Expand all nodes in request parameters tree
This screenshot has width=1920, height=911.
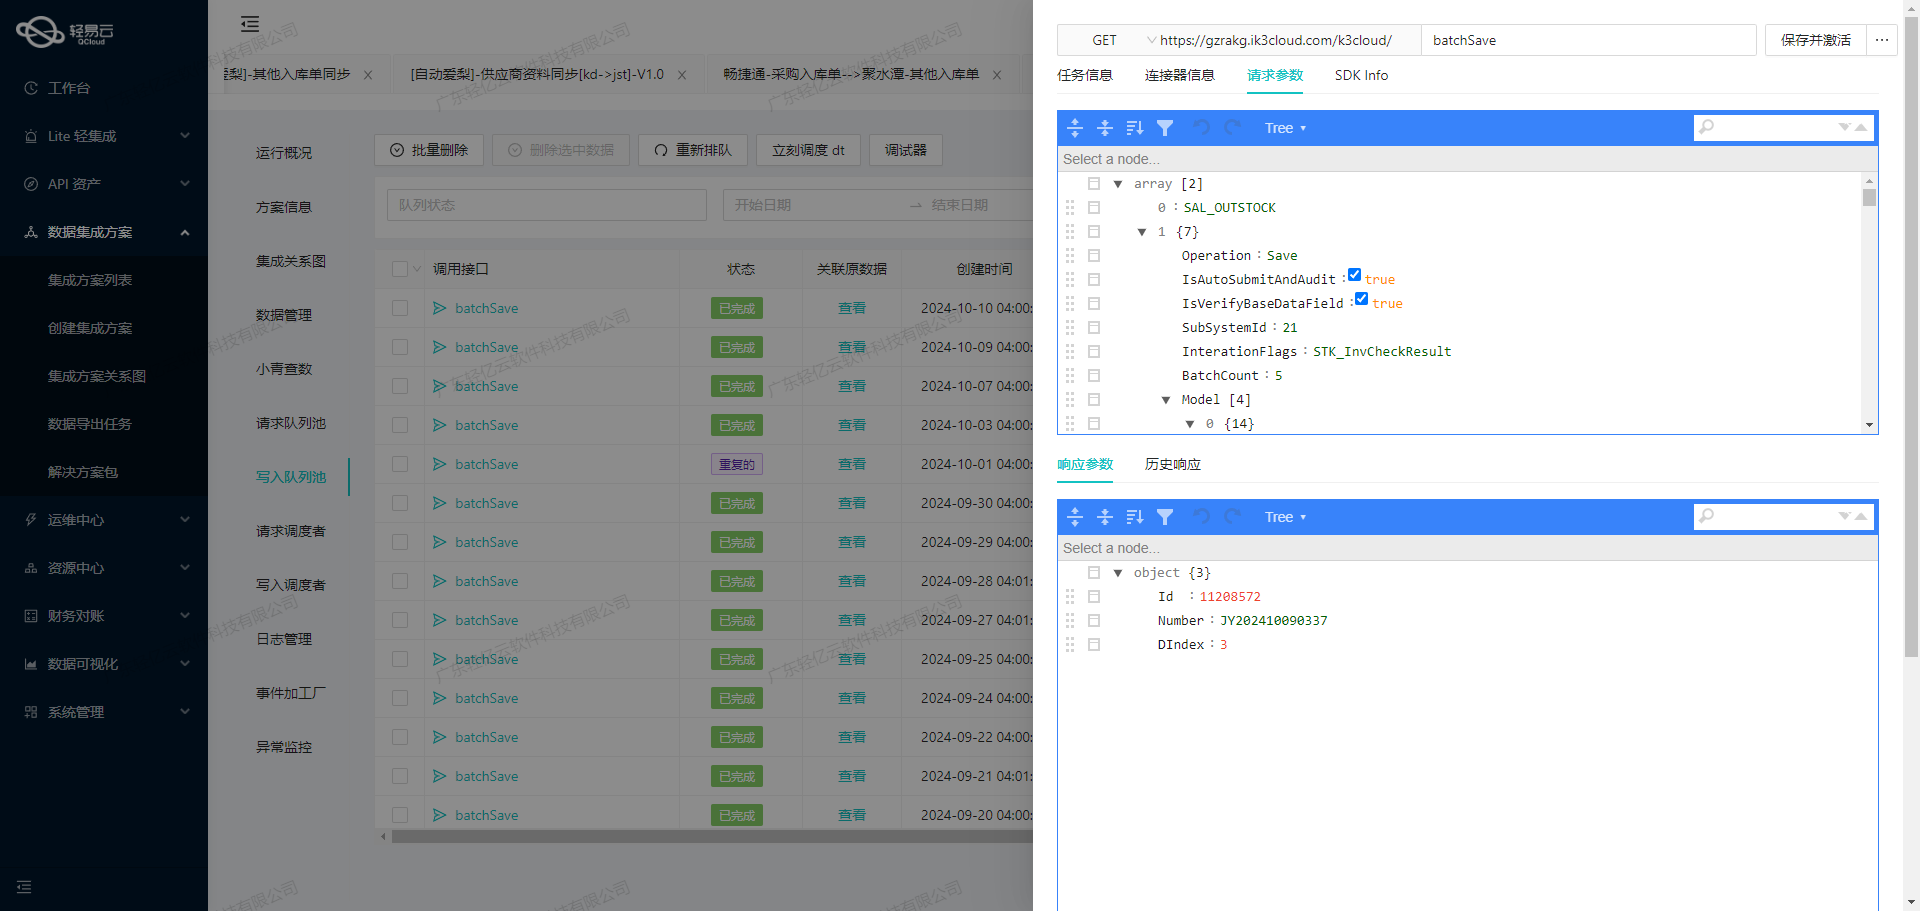point(1075,127)
